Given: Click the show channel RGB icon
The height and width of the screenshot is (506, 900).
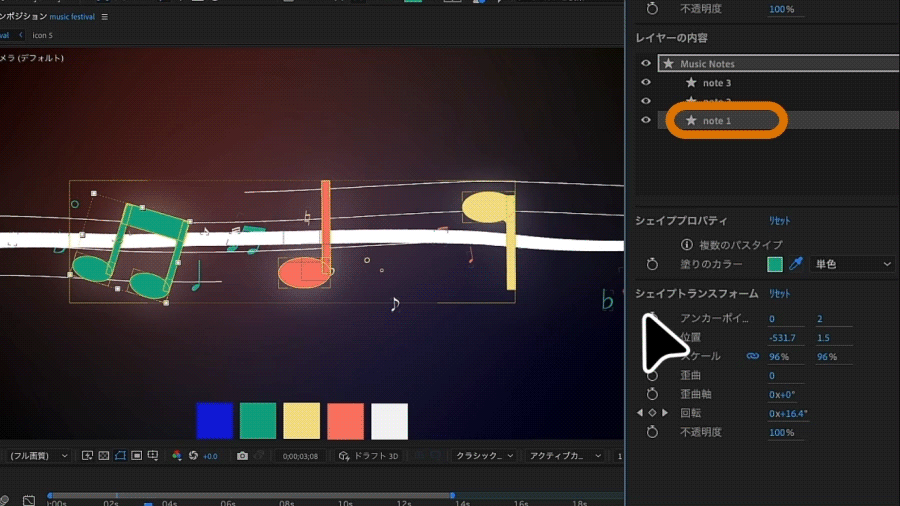Looking at the screenshot, I should (177, 456).
